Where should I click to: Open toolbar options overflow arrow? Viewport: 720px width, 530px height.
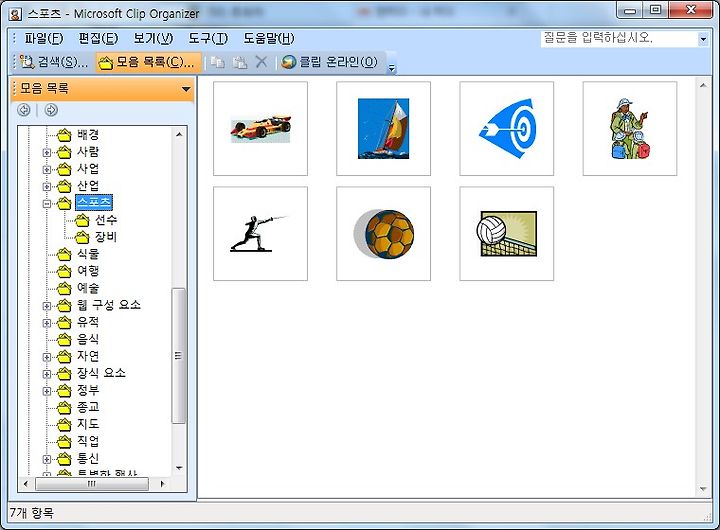[391, 68]
